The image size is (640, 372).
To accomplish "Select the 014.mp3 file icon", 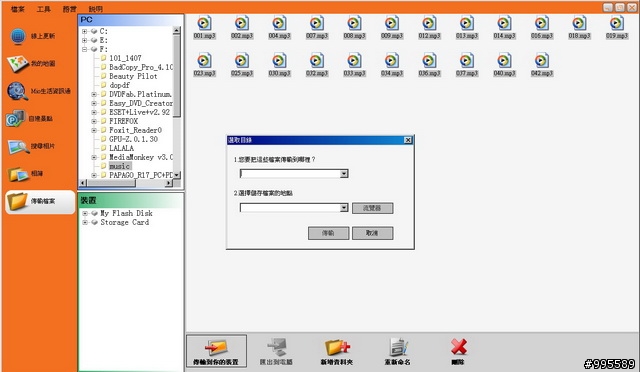I will click(504, 23).
